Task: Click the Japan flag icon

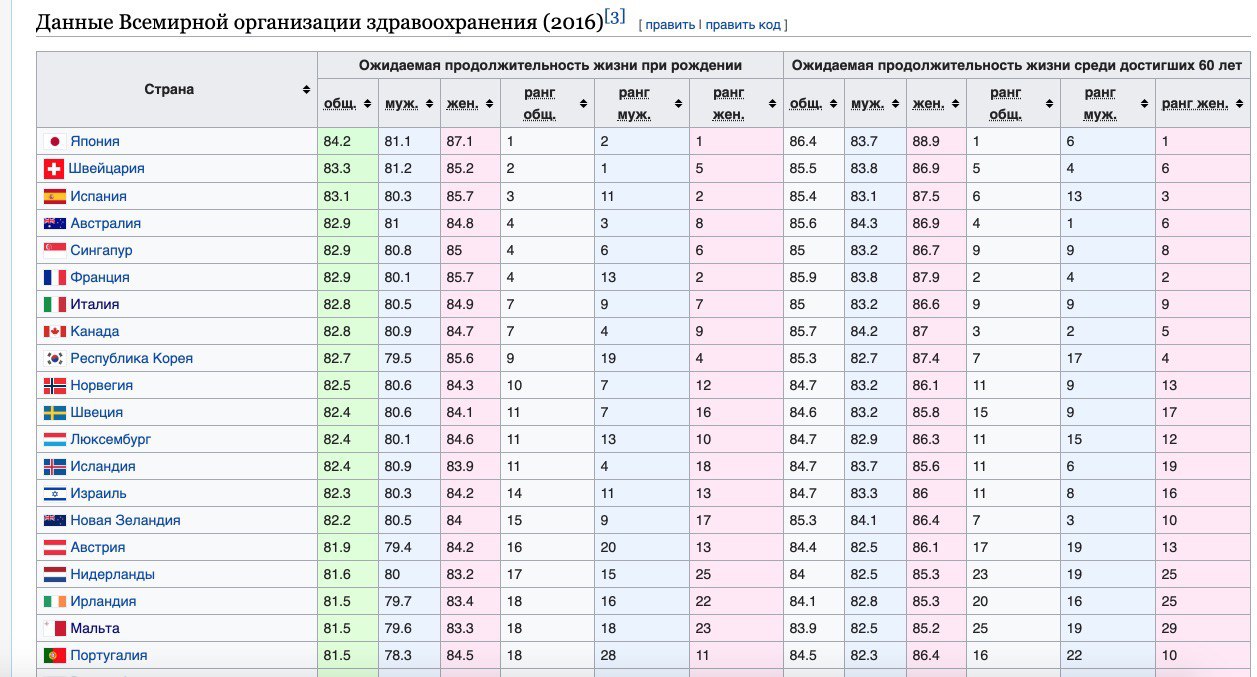Action: click(55, 142)
